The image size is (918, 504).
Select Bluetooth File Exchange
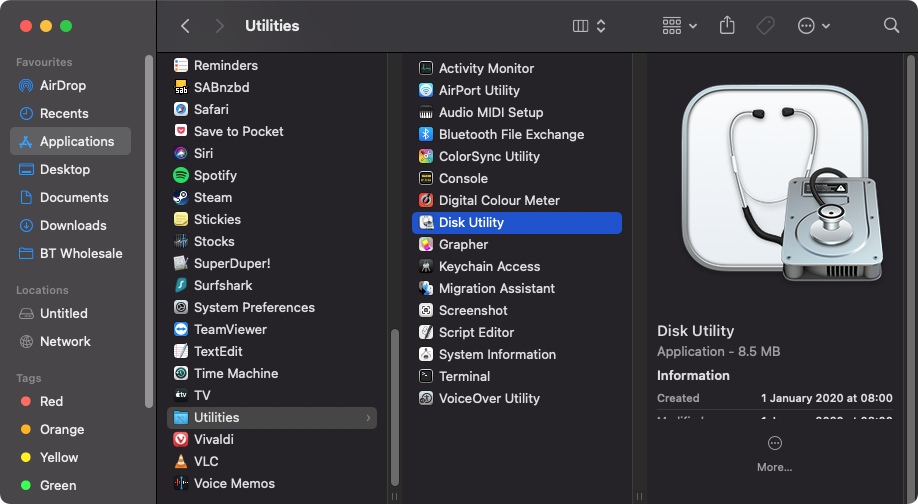[517, 135]
